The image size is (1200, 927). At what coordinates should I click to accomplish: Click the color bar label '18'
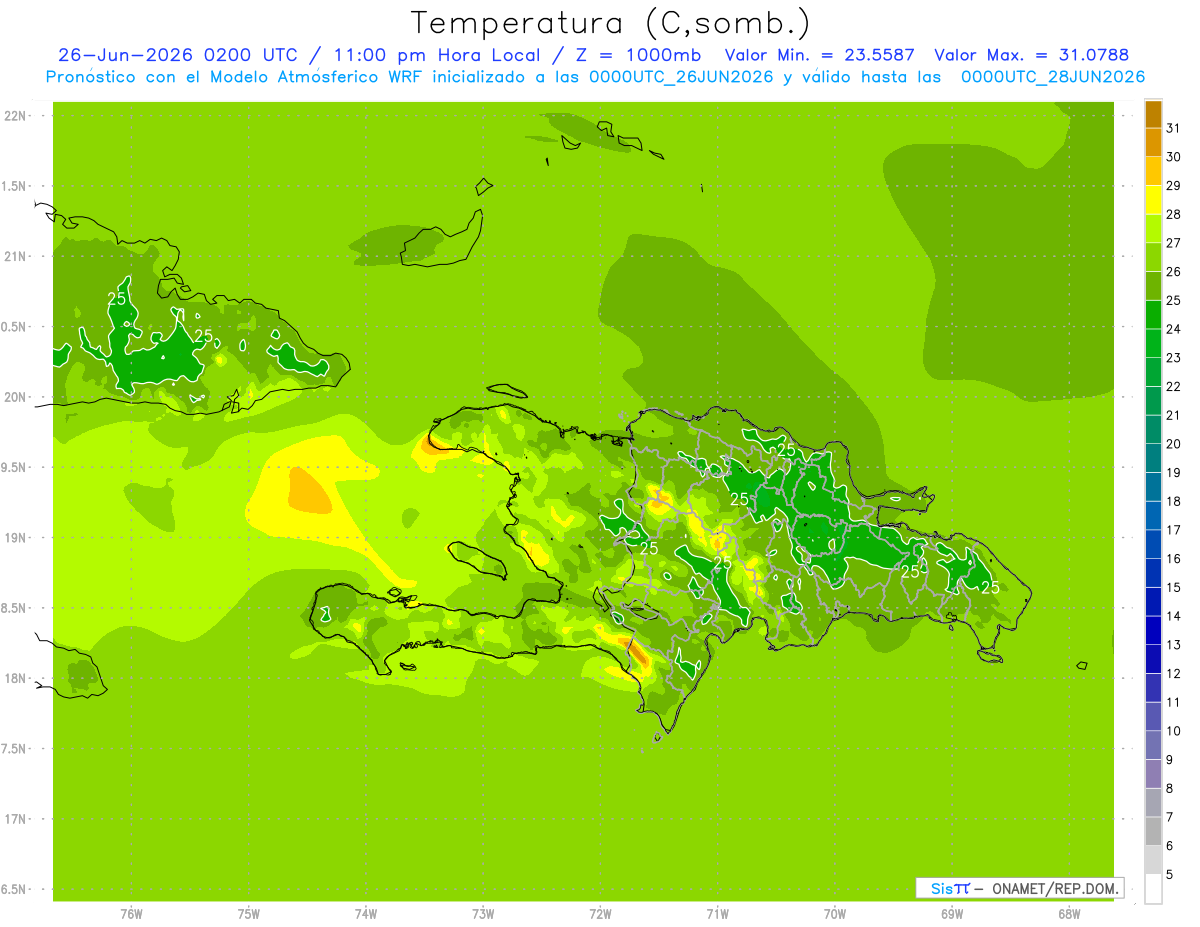click(x=1174, y=501)
